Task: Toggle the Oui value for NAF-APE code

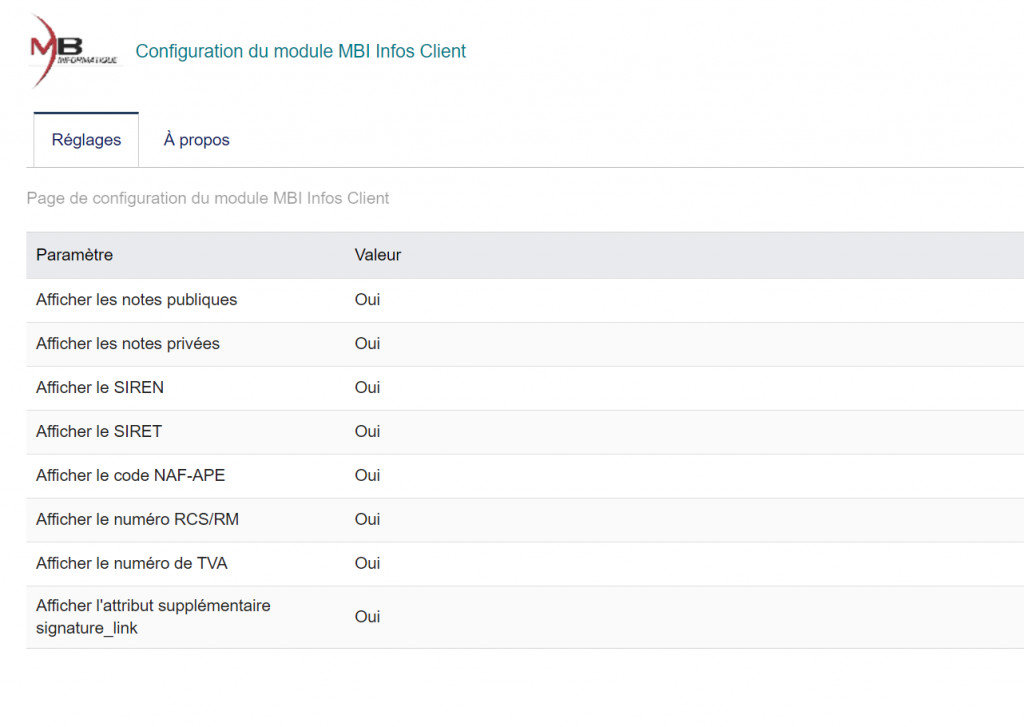Action: tap(367, 476)
